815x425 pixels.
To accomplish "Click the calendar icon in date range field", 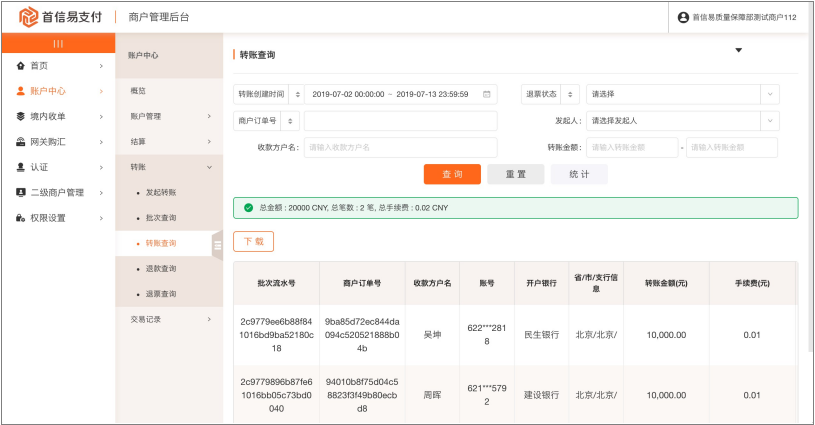I will [x=487, y=94].
